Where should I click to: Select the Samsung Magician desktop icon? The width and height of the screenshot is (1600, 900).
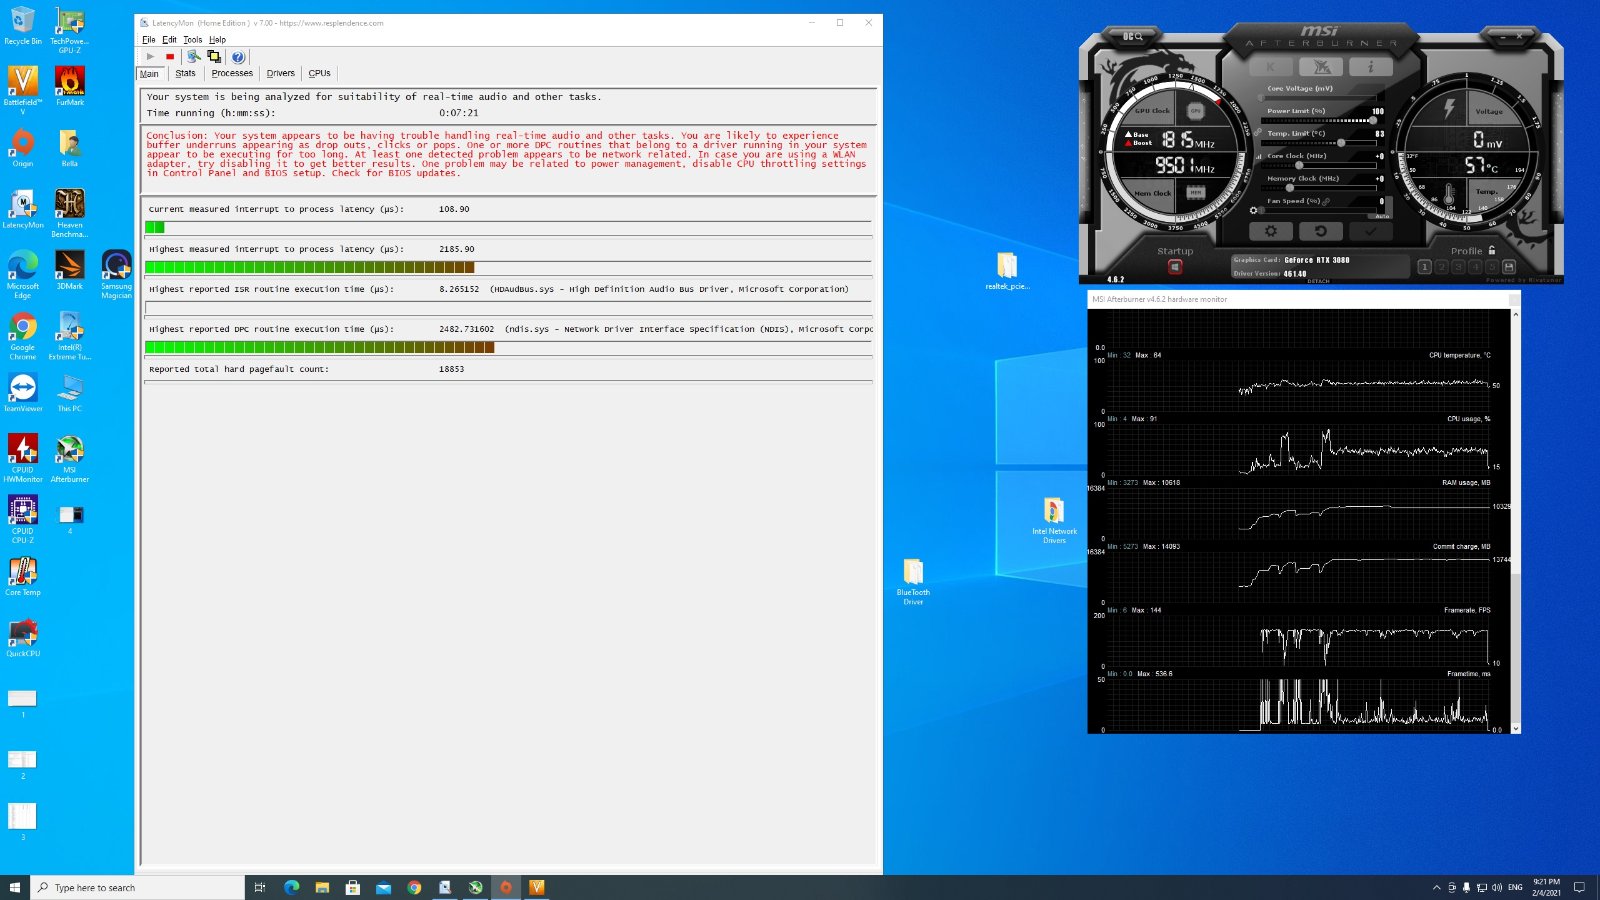point(116,274)
